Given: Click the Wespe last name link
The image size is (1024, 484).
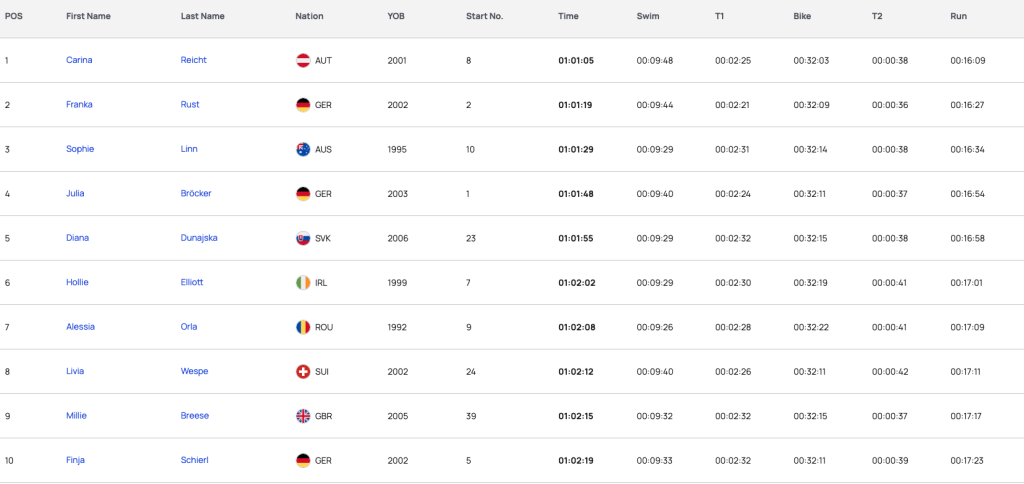Looking at the screenshot, I should [194, 371].
